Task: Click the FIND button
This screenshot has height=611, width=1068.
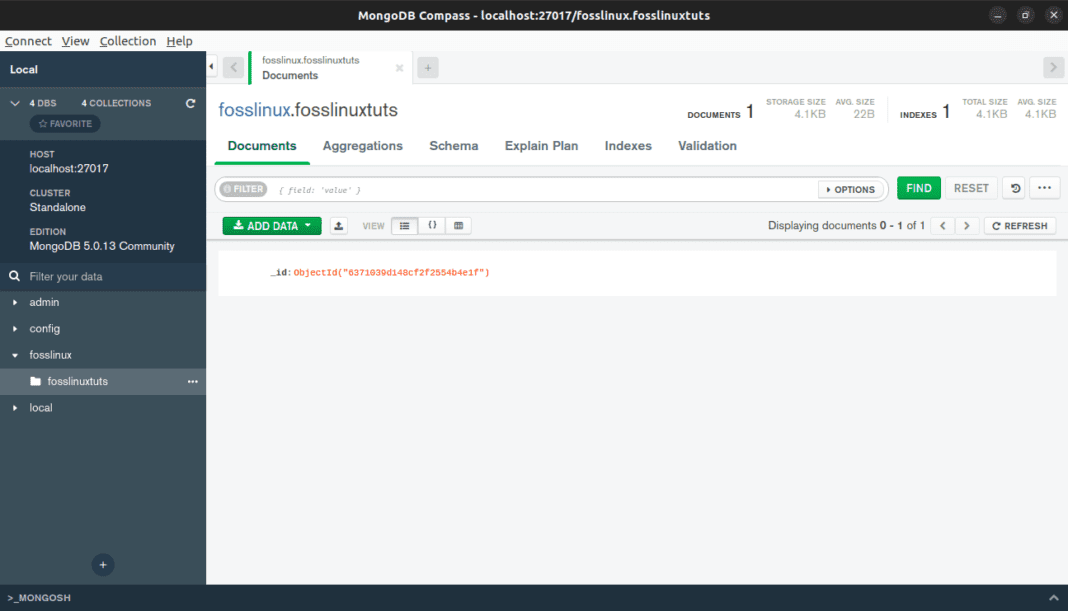Action: pyautogui.click(x=918, y=188)
